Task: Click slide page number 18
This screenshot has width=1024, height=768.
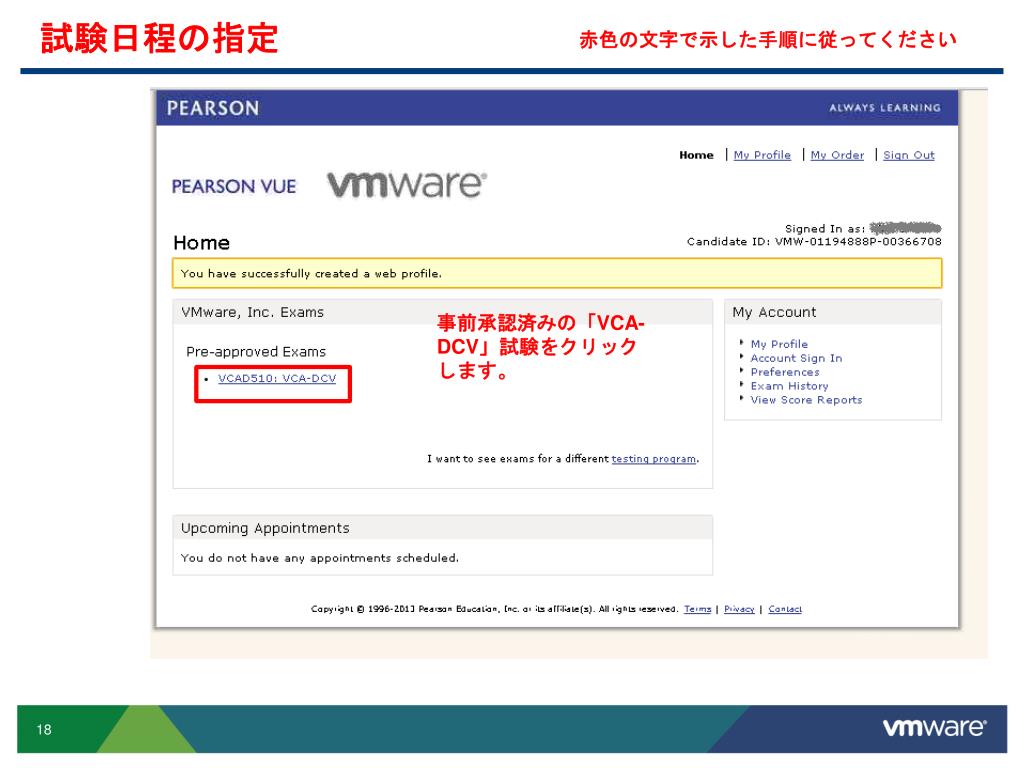Action: tap(44, 729)
